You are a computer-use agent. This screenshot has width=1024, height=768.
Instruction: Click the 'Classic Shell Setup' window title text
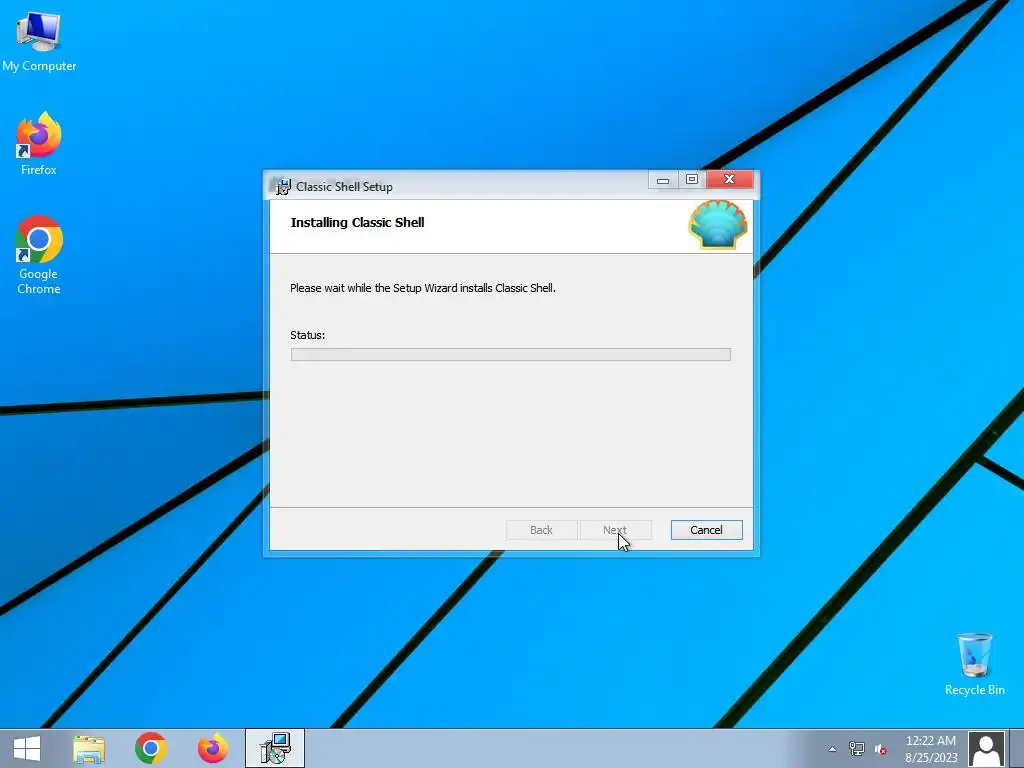coord(344,187)
